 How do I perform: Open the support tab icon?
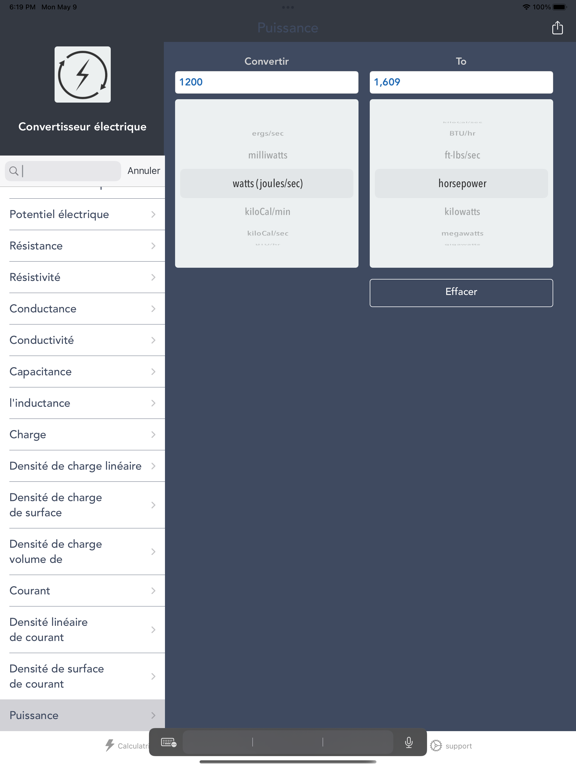pyautogui.click(x=436, y=745)
